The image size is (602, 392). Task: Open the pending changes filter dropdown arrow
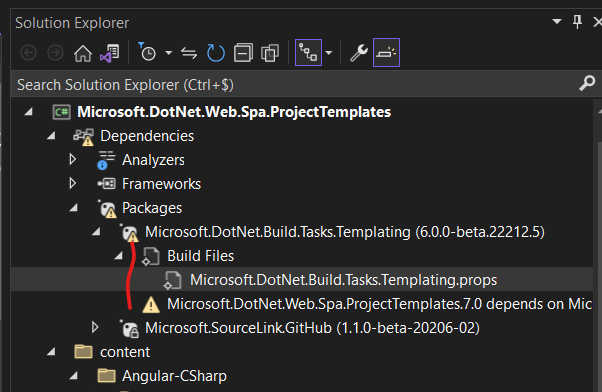click(x=169, y=53)
